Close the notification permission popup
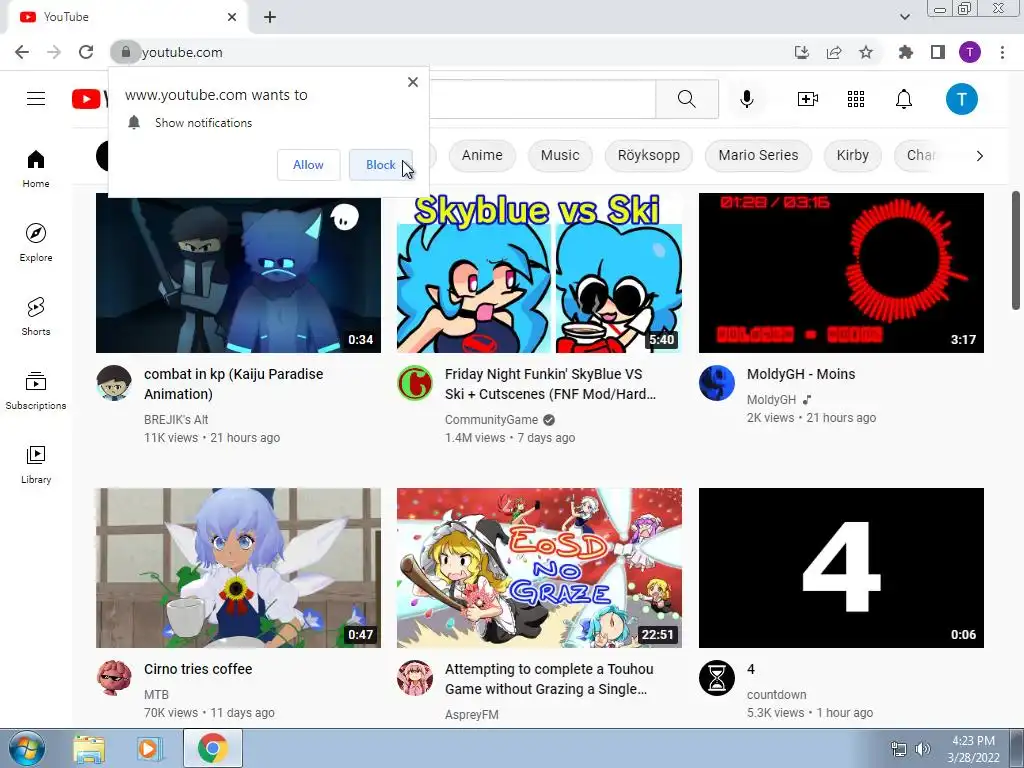The image size is (1024, 768). coord(413,82)
